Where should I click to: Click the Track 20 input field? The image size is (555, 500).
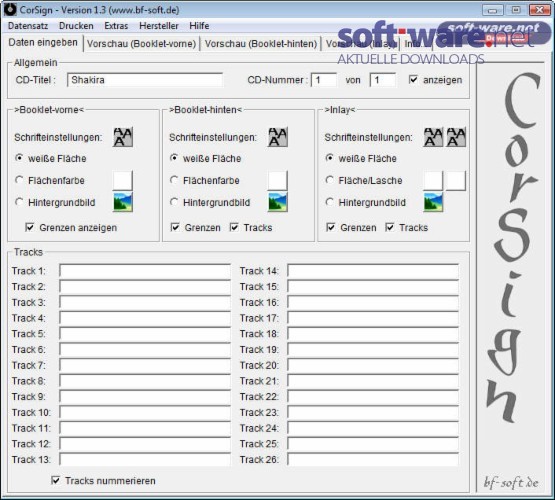coord(373,365)
